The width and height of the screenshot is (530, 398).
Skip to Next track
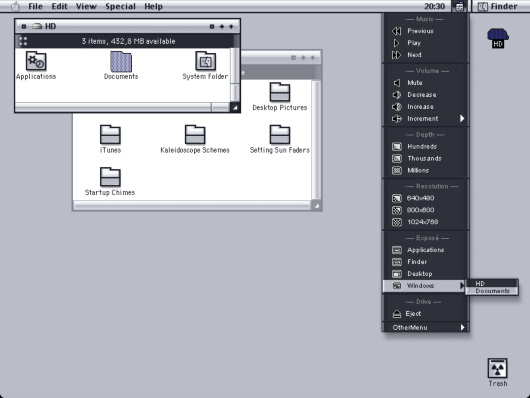(425, 55)
